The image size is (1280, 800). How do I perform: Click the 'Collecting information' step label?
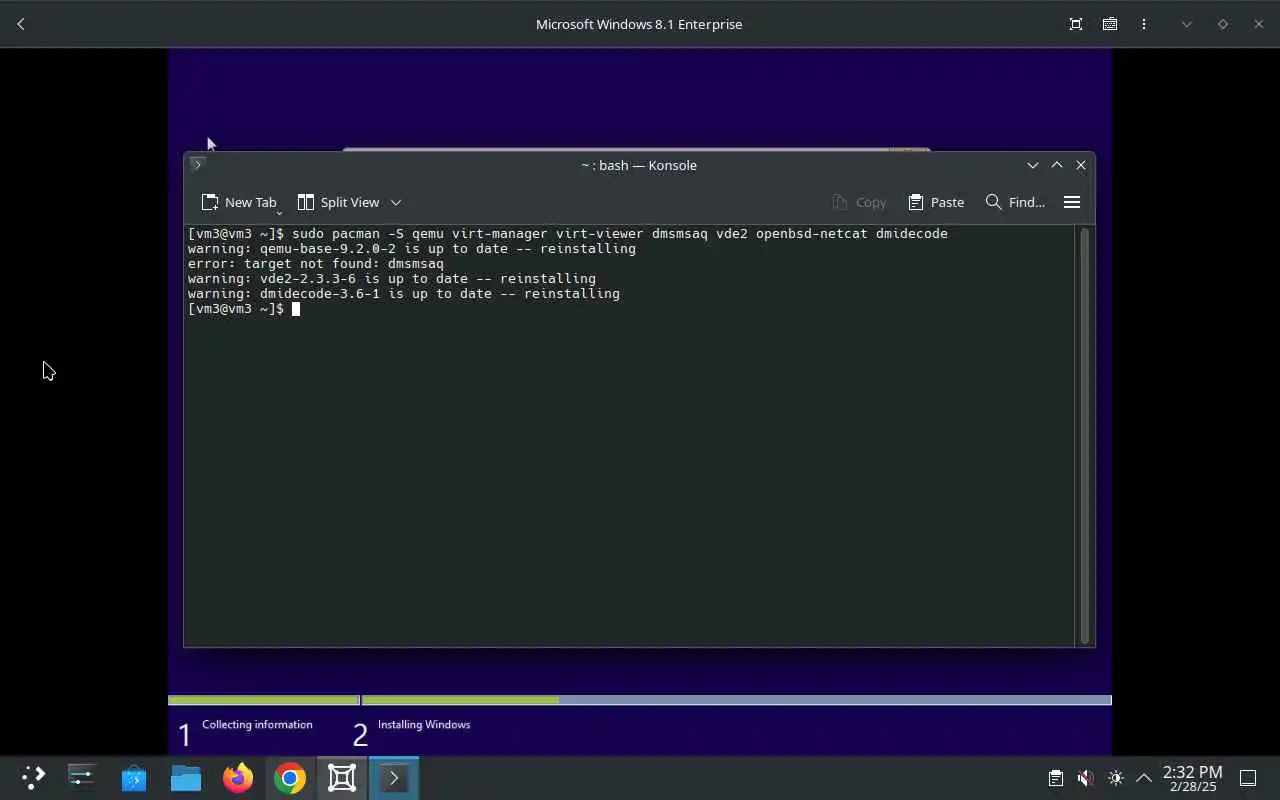coord(257,724)
